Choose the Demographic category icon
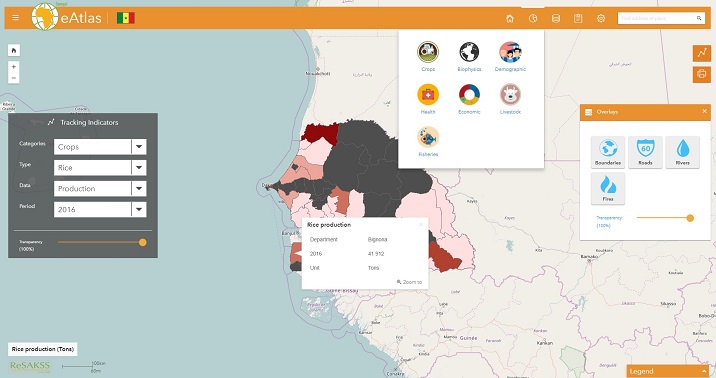Screen dimensions: 716x378 click(510, 52)
